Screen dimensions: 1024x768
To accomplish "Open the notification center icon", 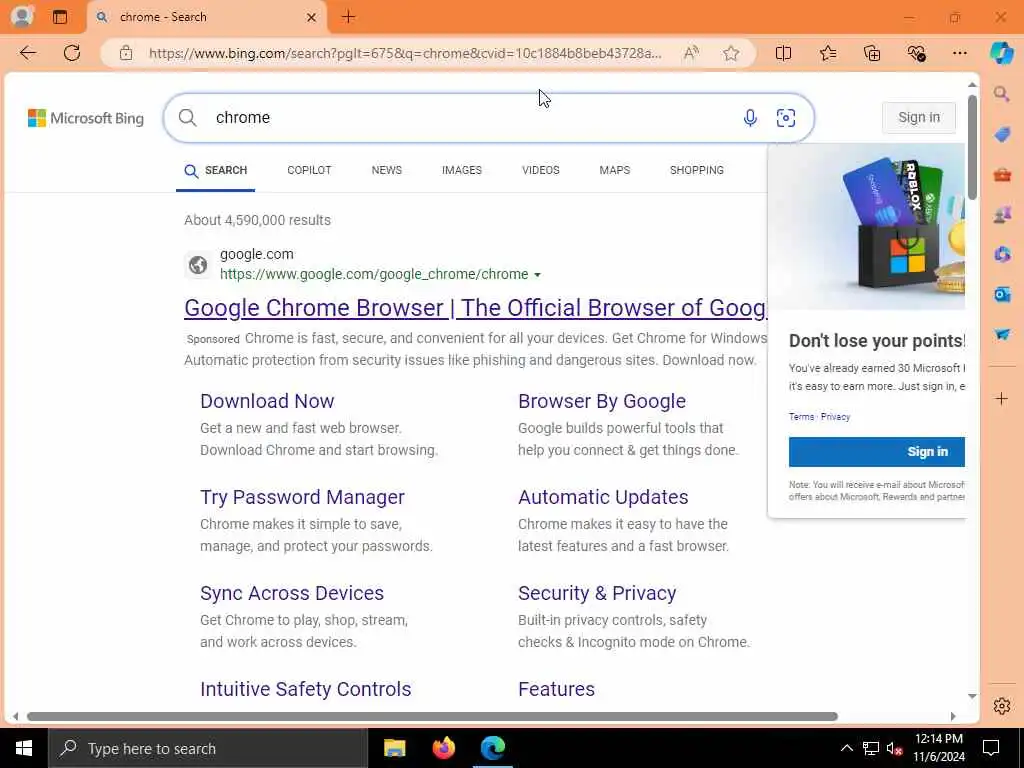I will coord(991,748).
